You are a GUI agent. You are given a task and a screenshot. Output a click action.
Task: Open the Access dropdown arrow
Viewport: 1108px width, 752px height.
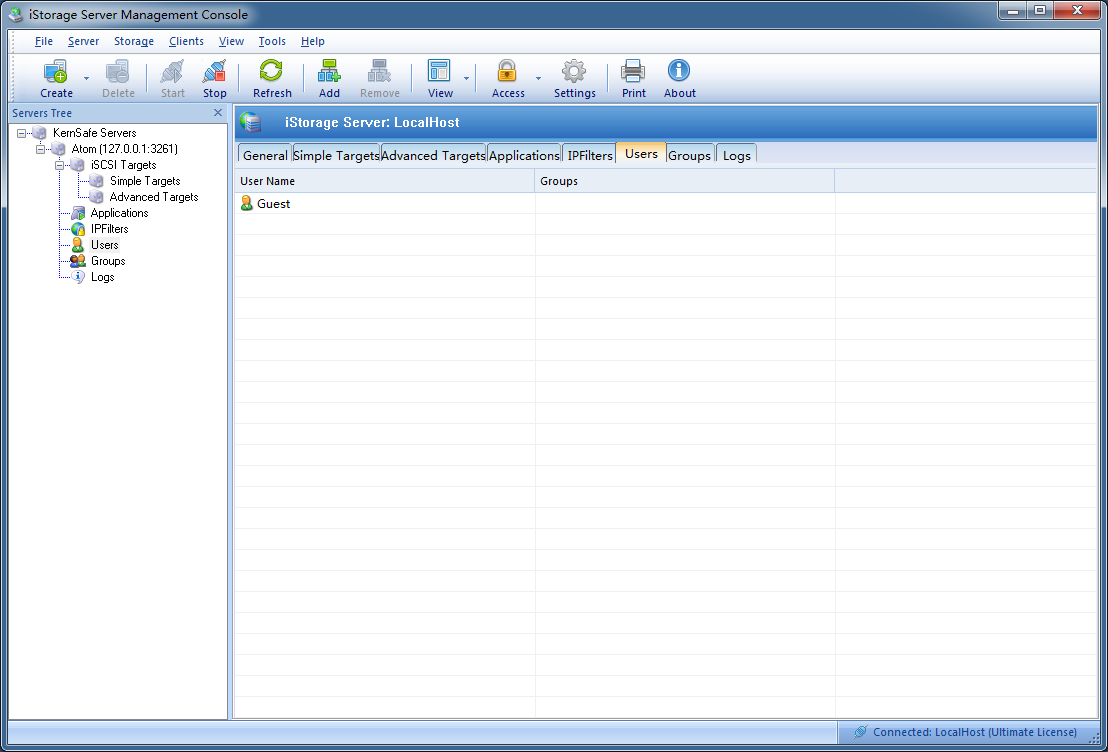(538, 78)
